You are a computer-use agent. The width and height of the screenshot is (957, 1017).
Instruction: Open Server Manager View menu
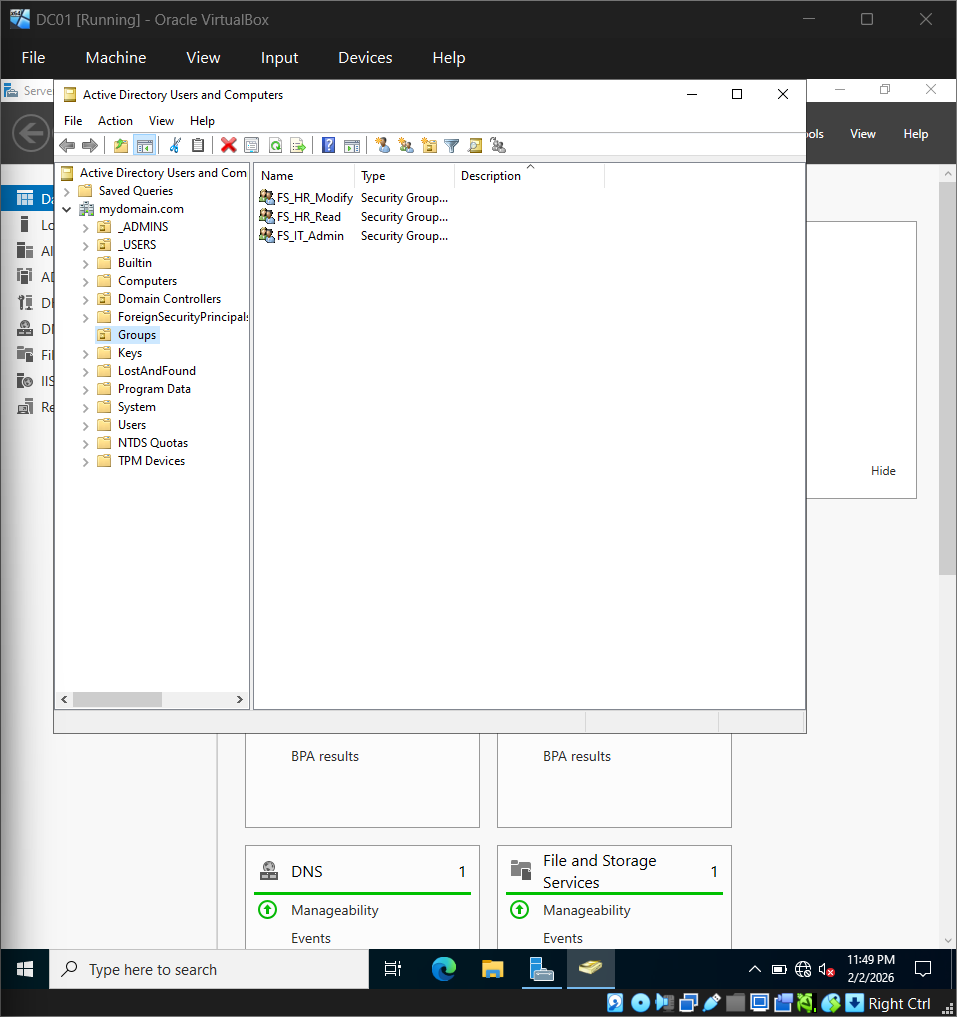point(862,134)
